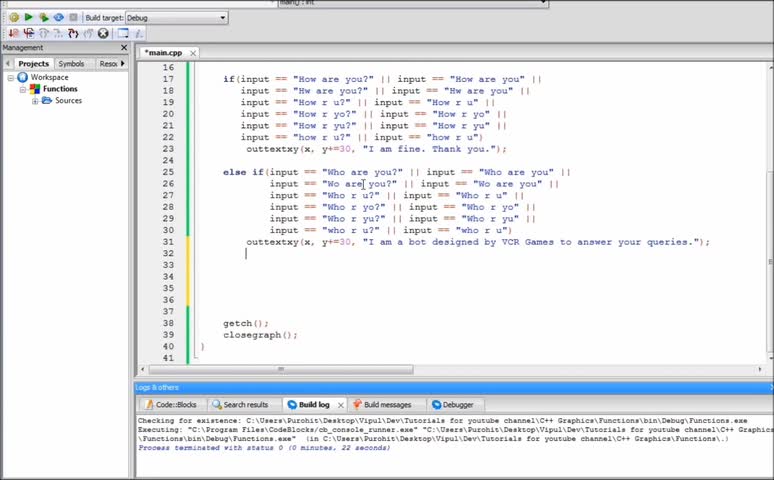Click the Run to cursor debugger icon
This screenshot has height=480, width=774.
(x=29, y=33)
